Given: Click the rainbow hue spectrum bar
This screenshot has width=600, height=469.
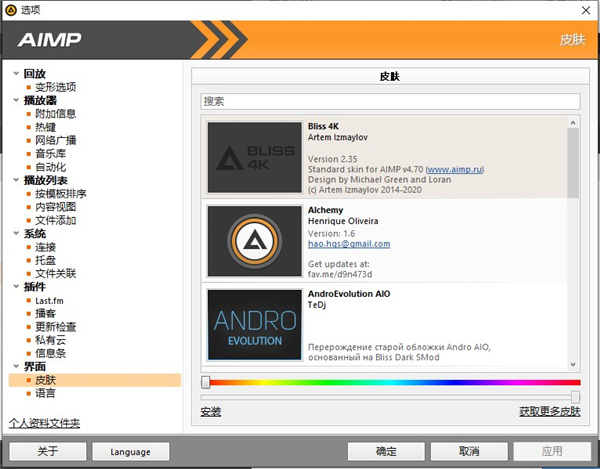Looking at the screenshot, I should [394, 382].
